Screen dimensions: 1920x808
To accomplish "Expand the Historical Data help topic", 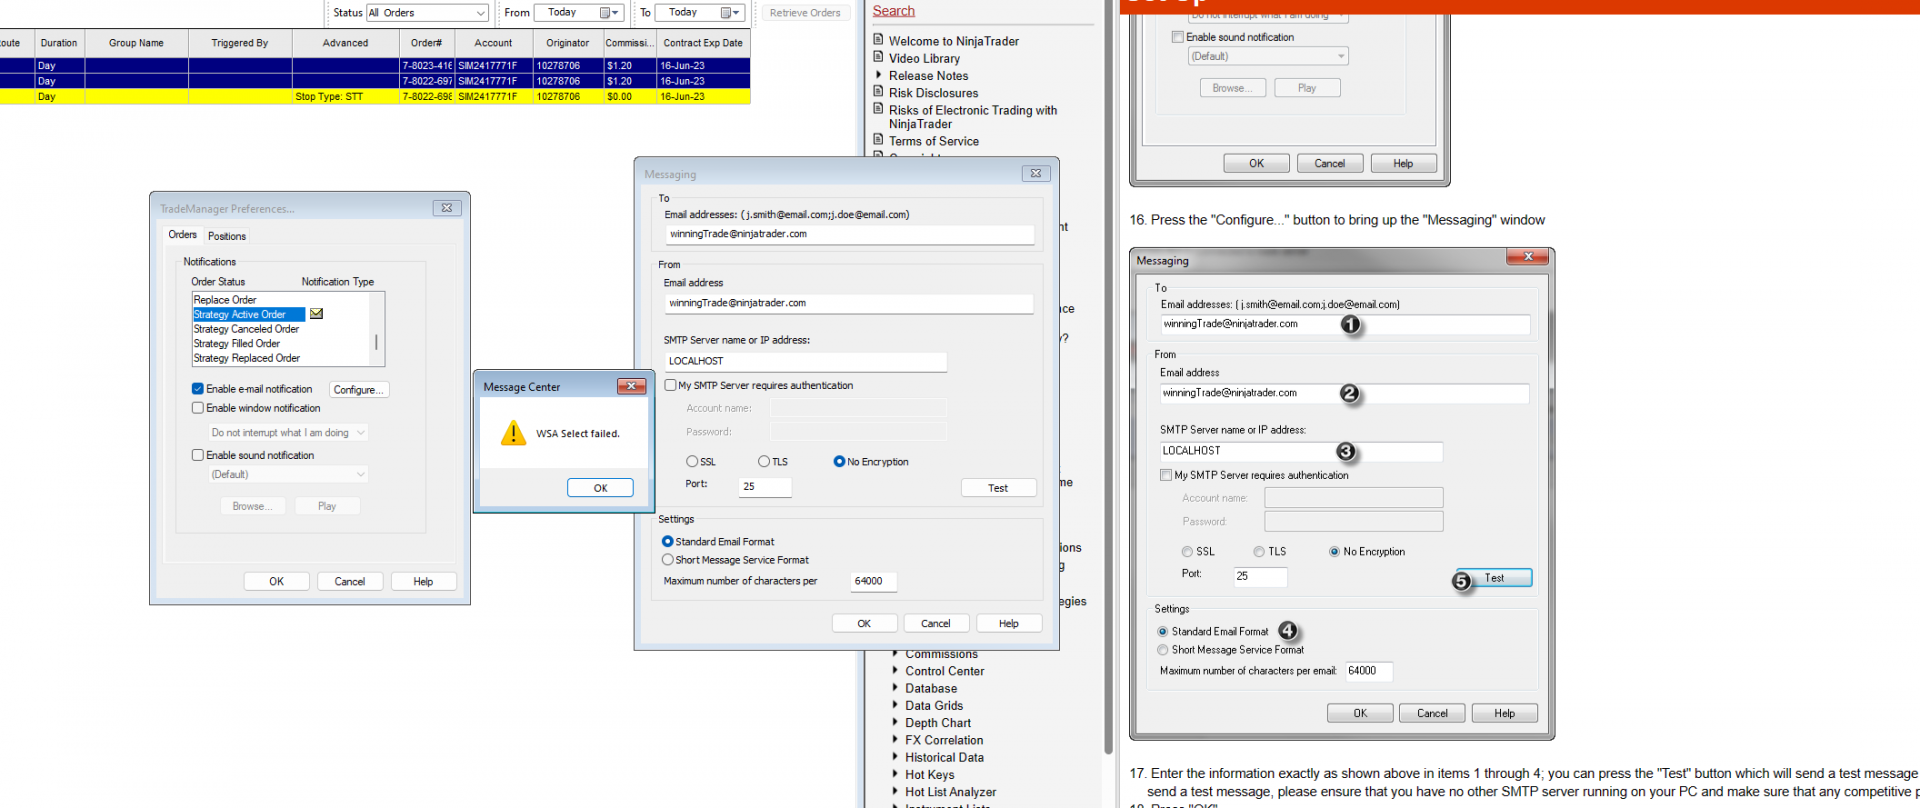I will tap(895, 757).
